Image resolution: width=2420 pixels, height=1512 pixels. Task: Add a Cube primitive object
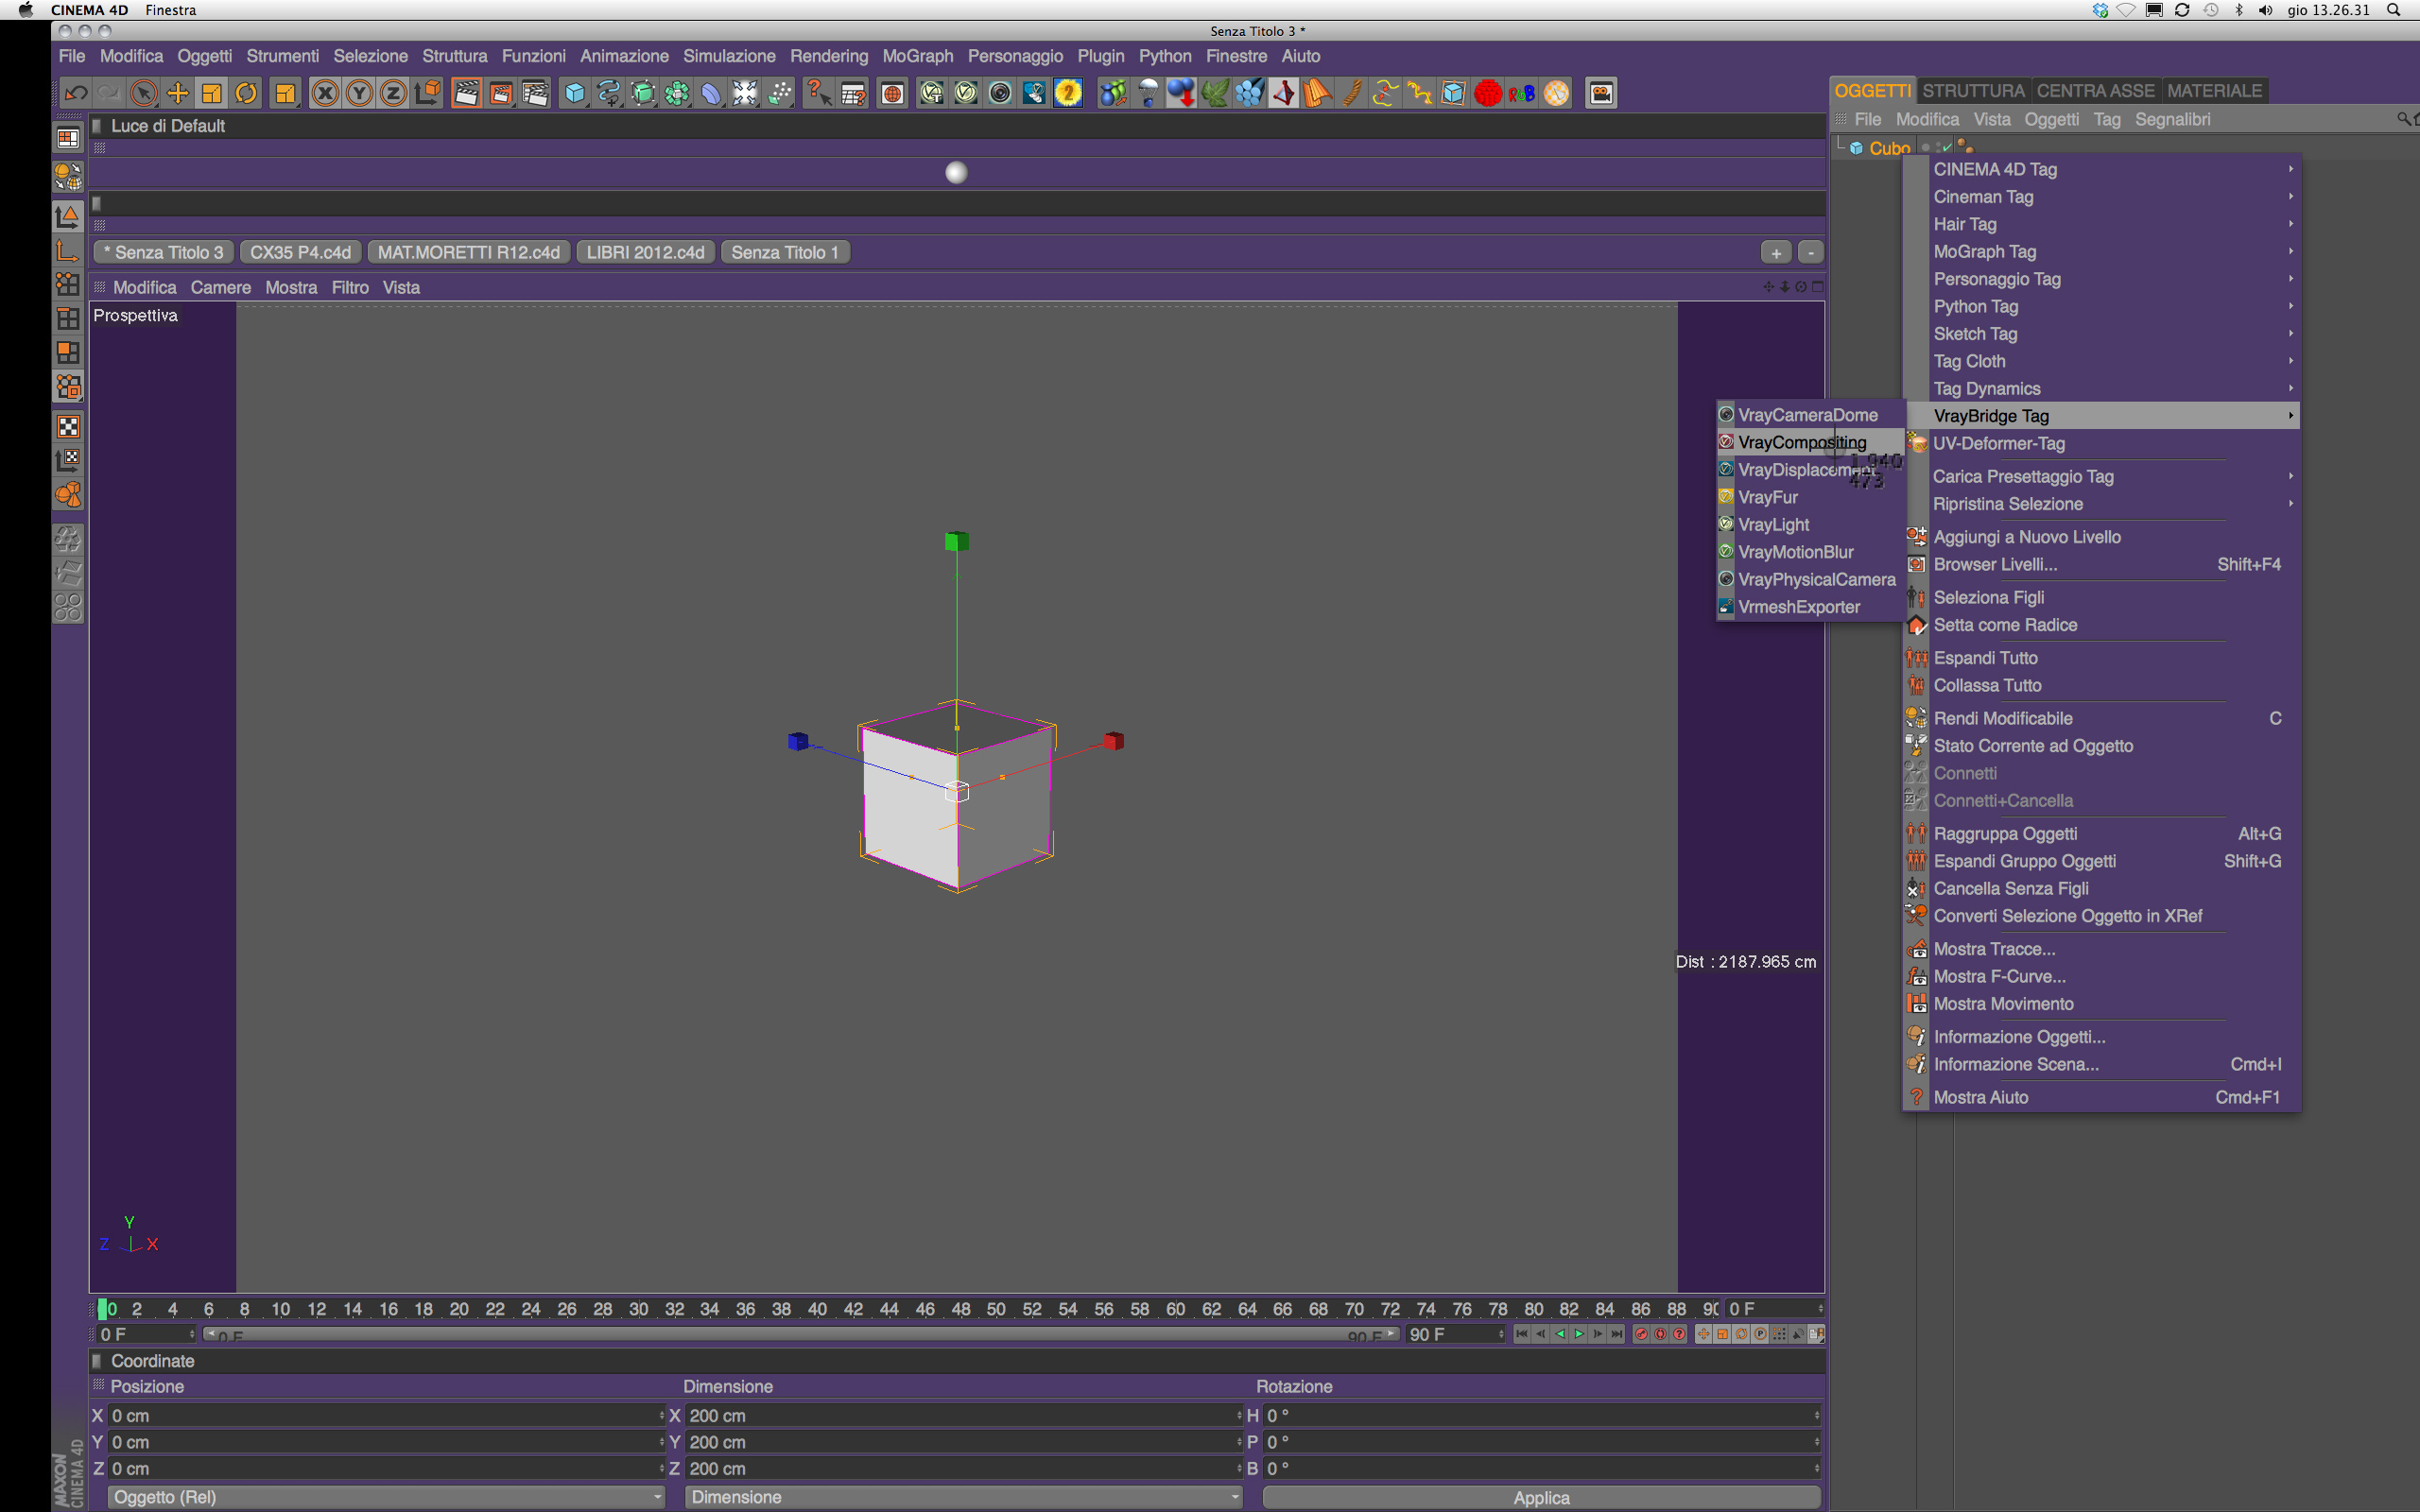point(575,93)
